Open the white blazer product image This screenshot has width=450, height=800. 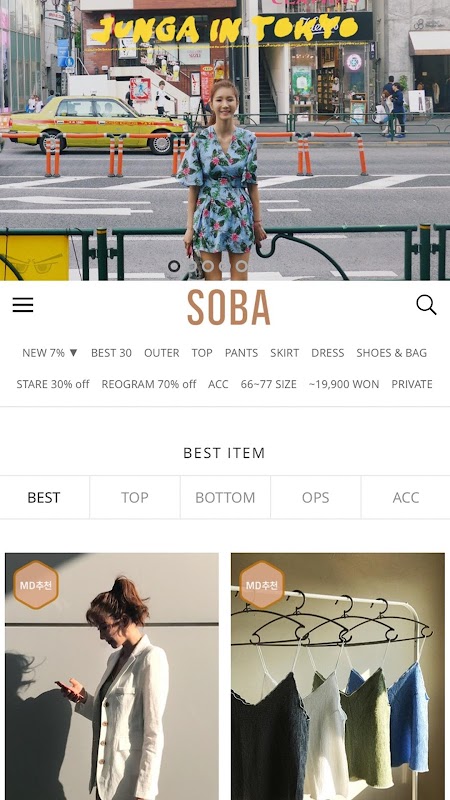pos(112,677)
